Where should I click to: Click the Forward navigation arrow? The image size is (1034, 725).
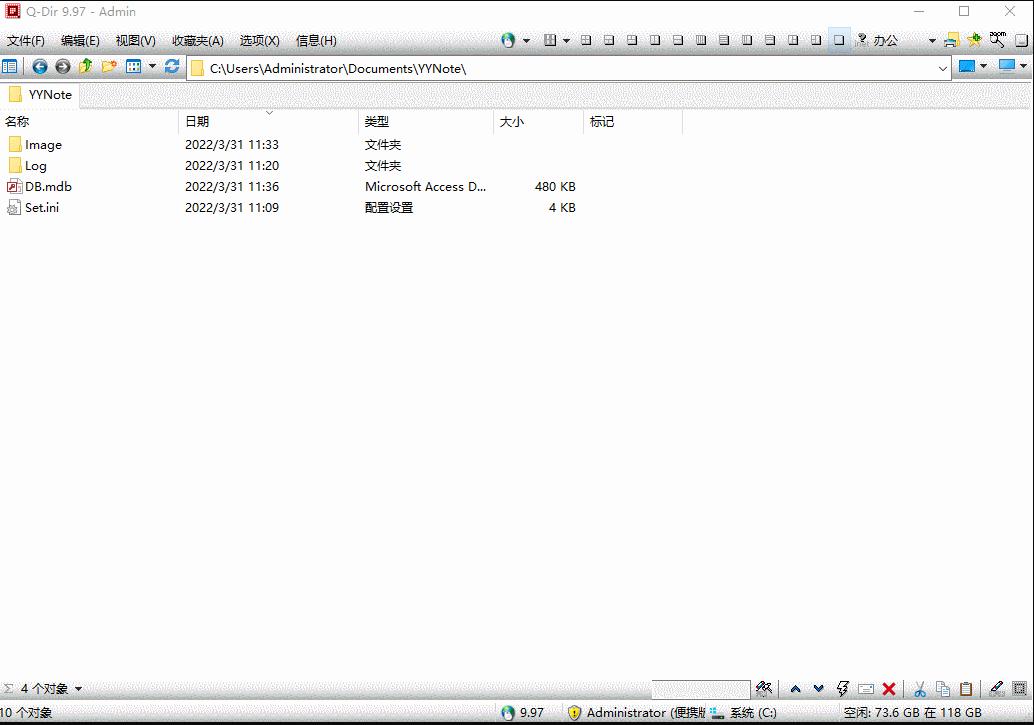pos(63,67)
